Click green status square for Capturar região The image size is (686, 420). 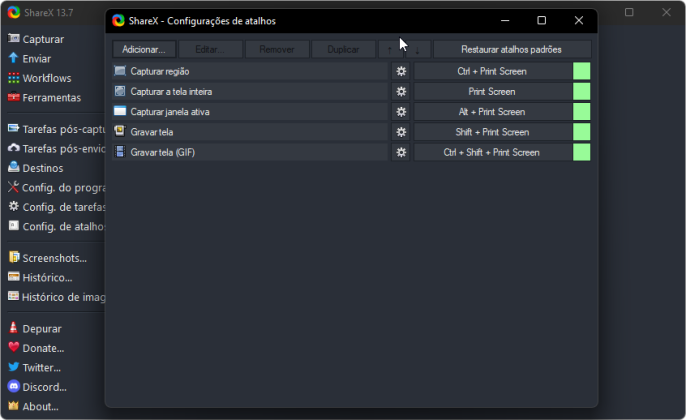582,71
